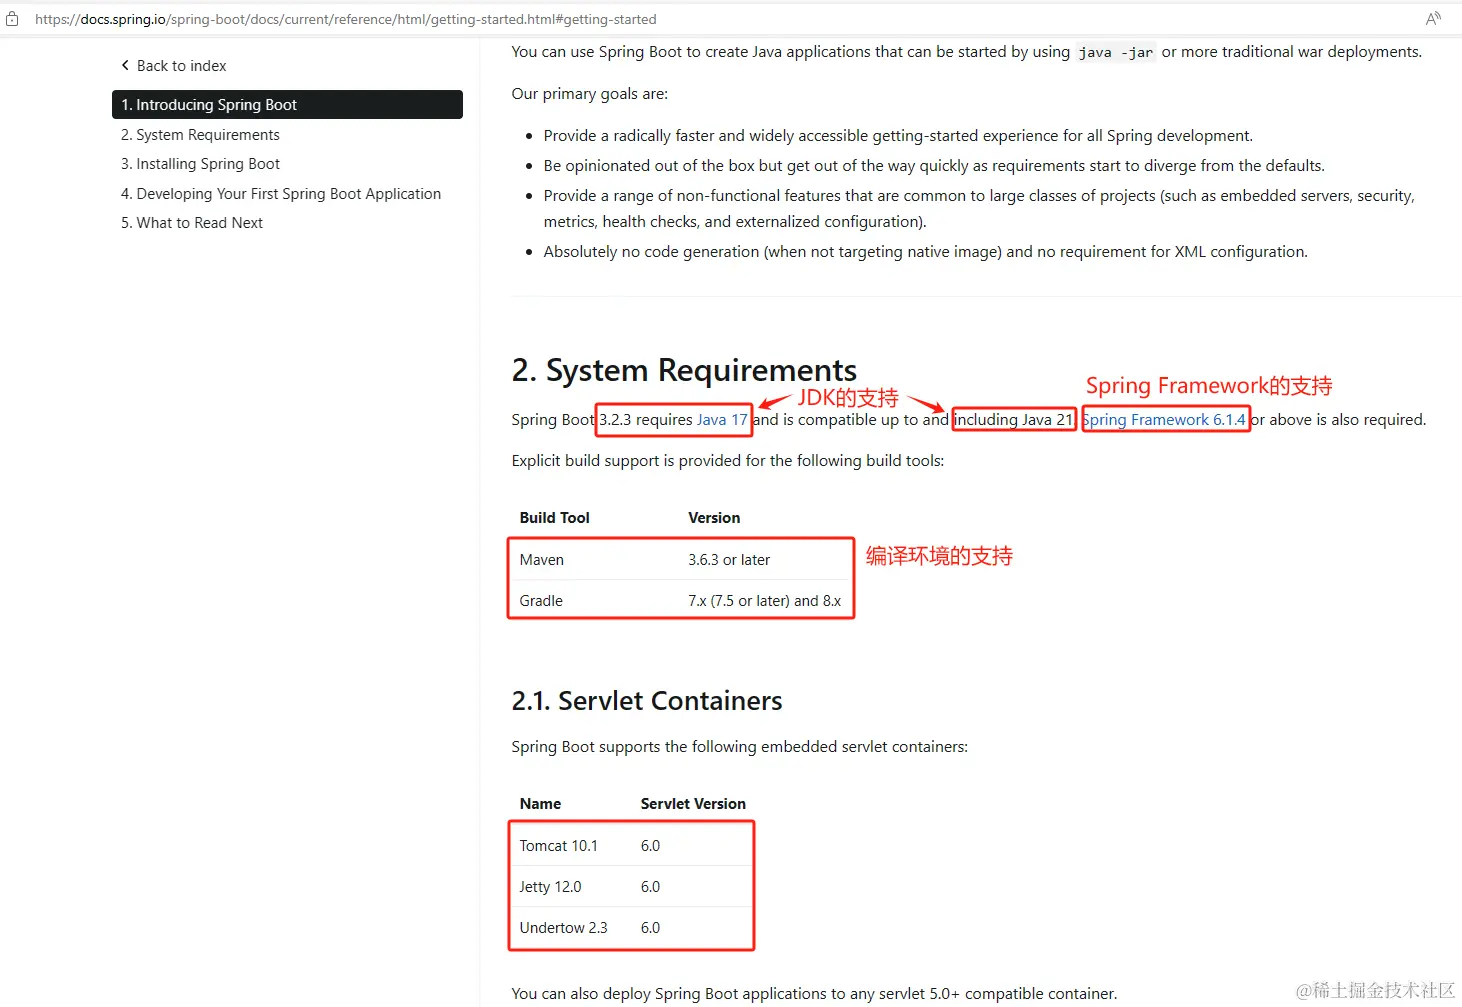Open the Spring Framework 6.1.4 link

(x=1165, y=420)
